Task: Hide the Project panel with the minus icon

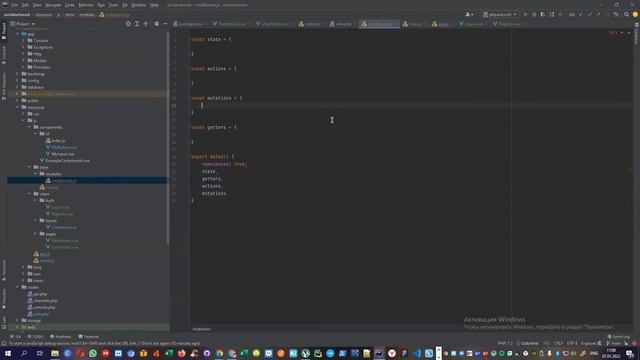Action: tap(165, 24)
